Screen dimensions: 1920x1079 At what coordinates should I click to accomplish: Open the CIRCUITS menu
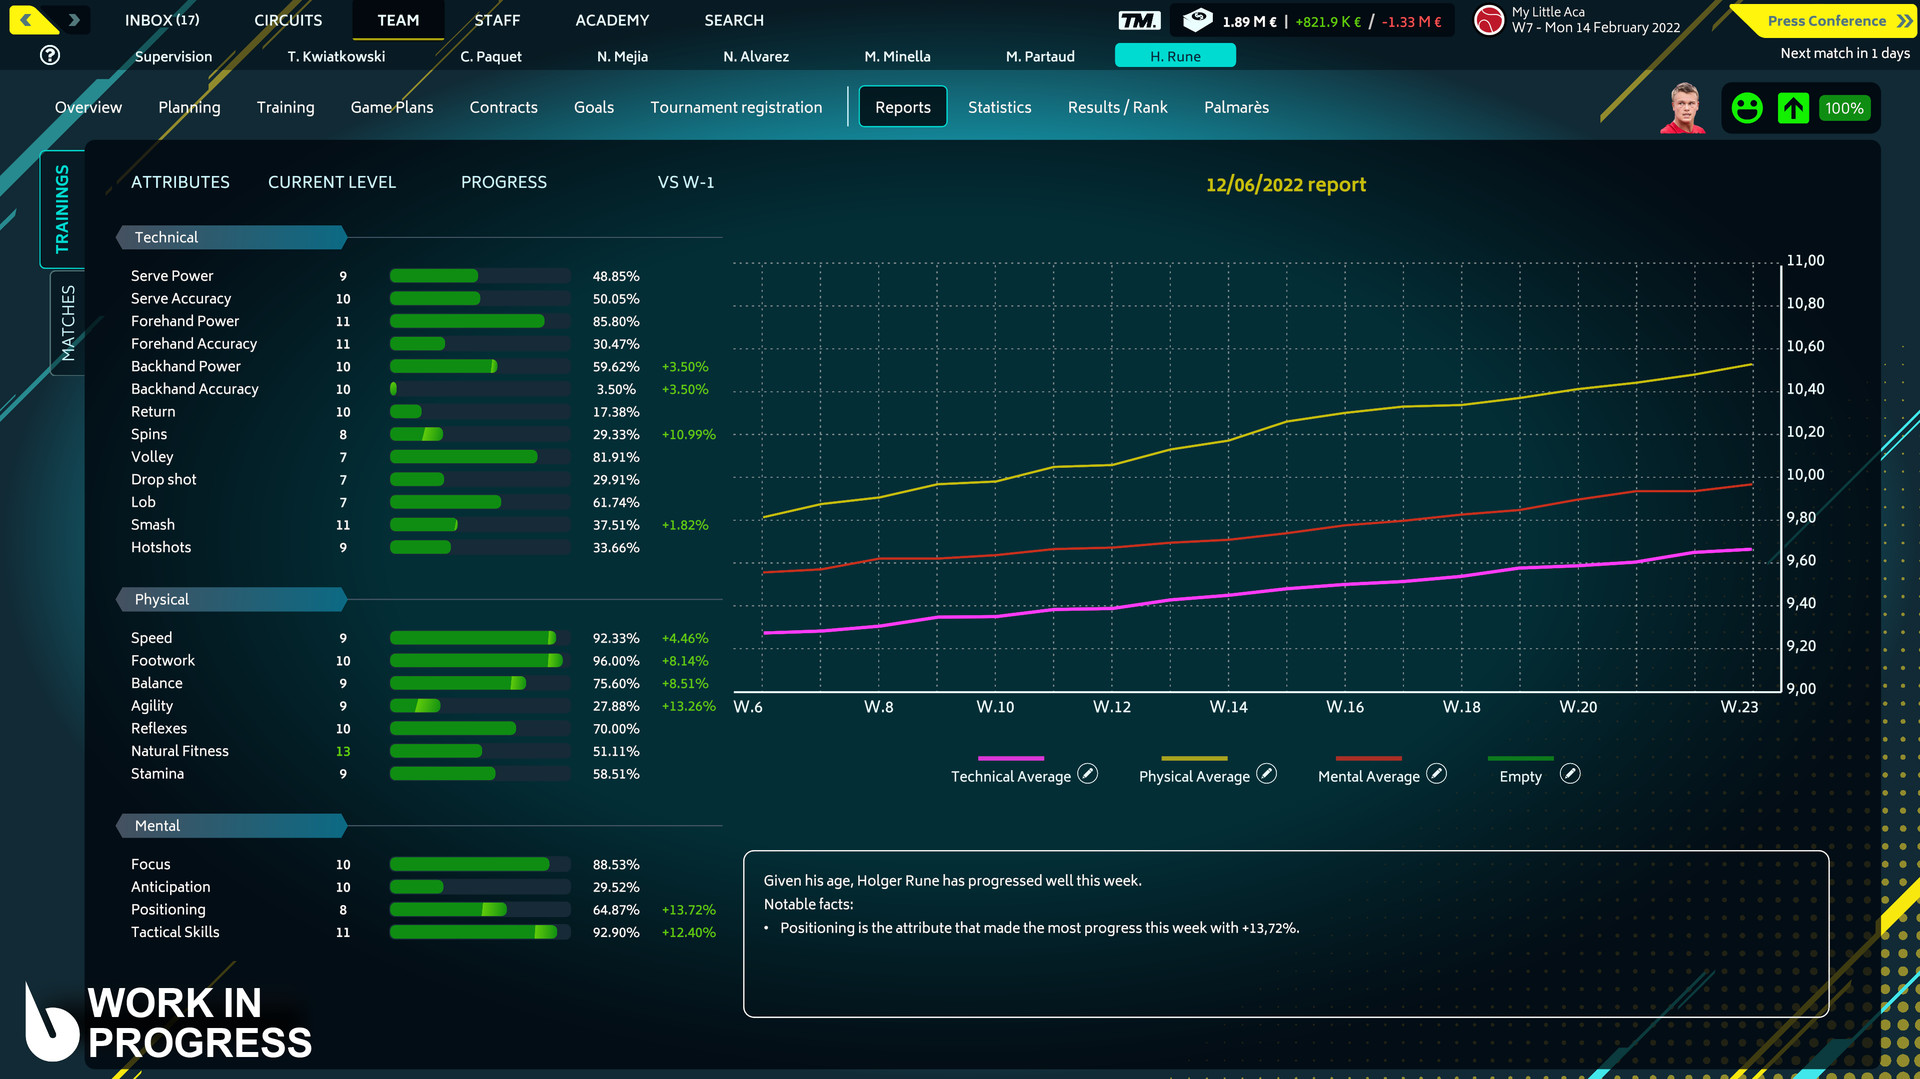pyautogui.click(x=288, y=20)
